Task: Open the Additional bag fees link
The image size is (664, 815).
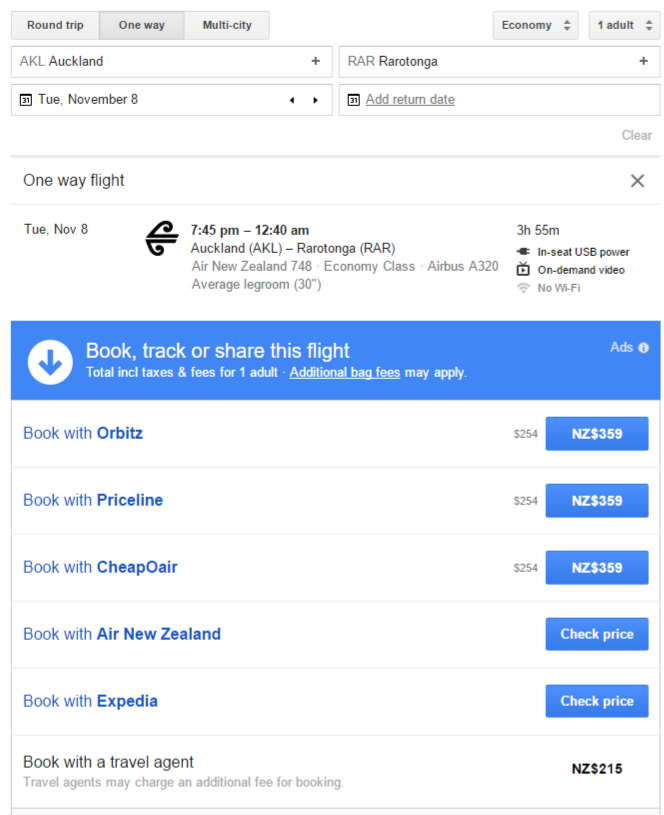Action: [x=345, y=373]
